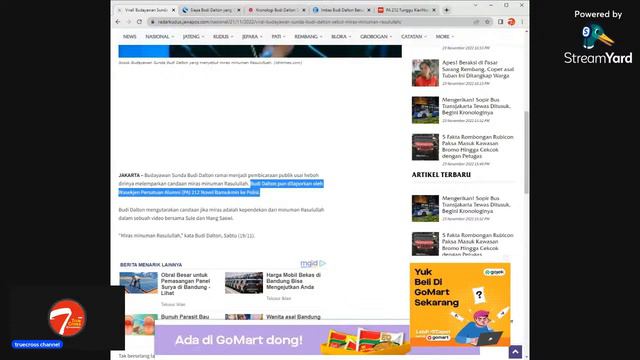Click the truecross channel round logo
This screenshot has width=640, height=360.
point(67,318)
